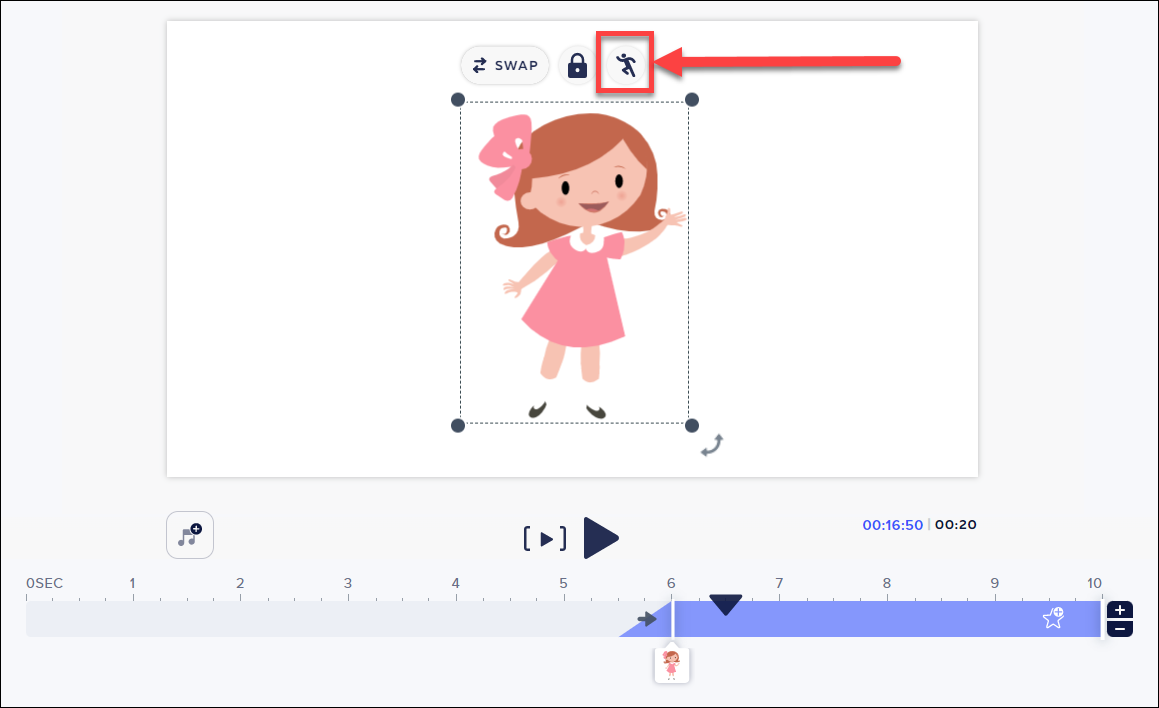Click the SWAP button above the character
This screenshot has height=708, width=1159.
tap(505, 66)
